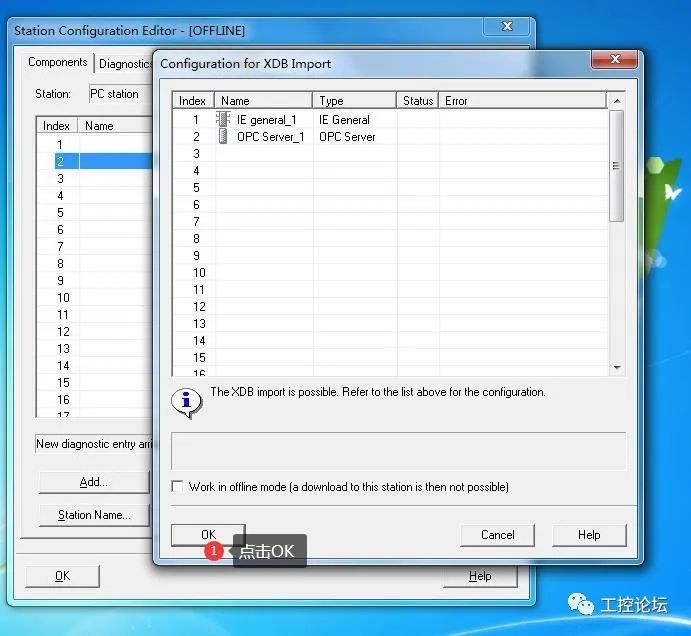Image resolution: width=691 pixels, height=636 pixels.
Task: Select row 1 in Station Configuration Editor list
Action: 95,145
